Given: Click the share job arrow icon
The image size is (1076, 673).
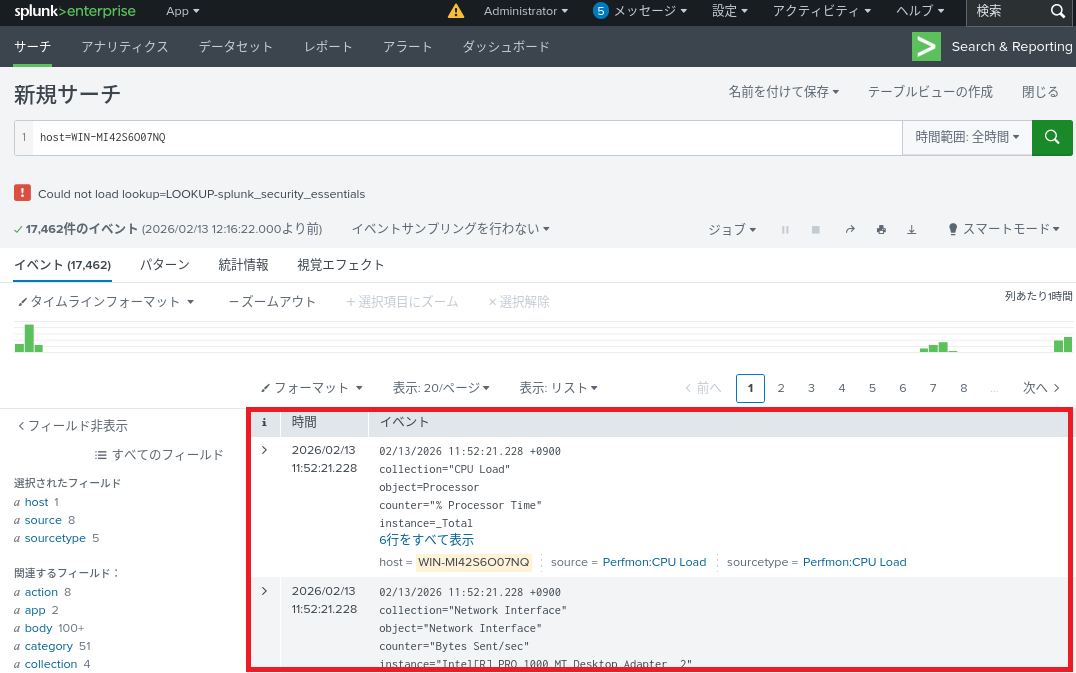Looking at the screenshot, I should [x=850, y=230].
